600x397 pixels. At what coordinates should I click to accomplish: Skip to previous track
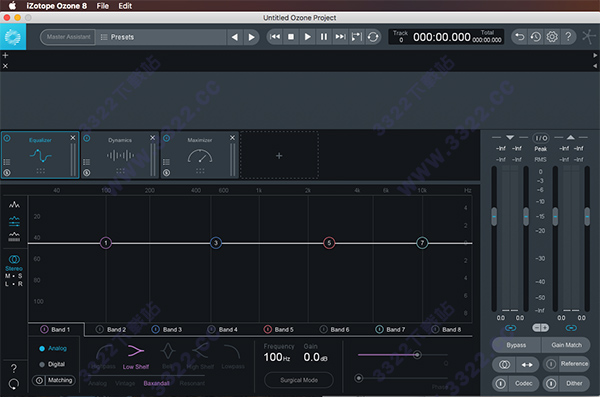[274, 37]
